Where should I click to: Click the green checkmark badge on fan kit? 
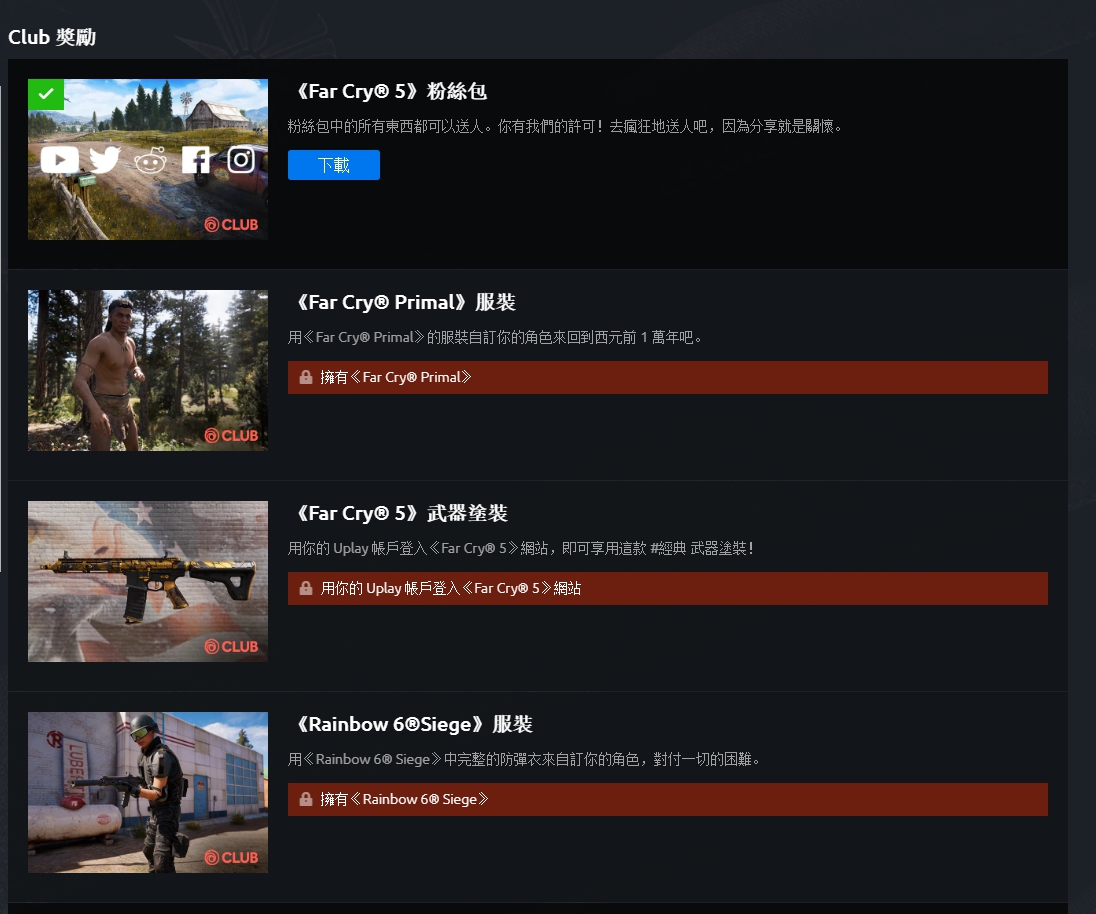point(46,94)
